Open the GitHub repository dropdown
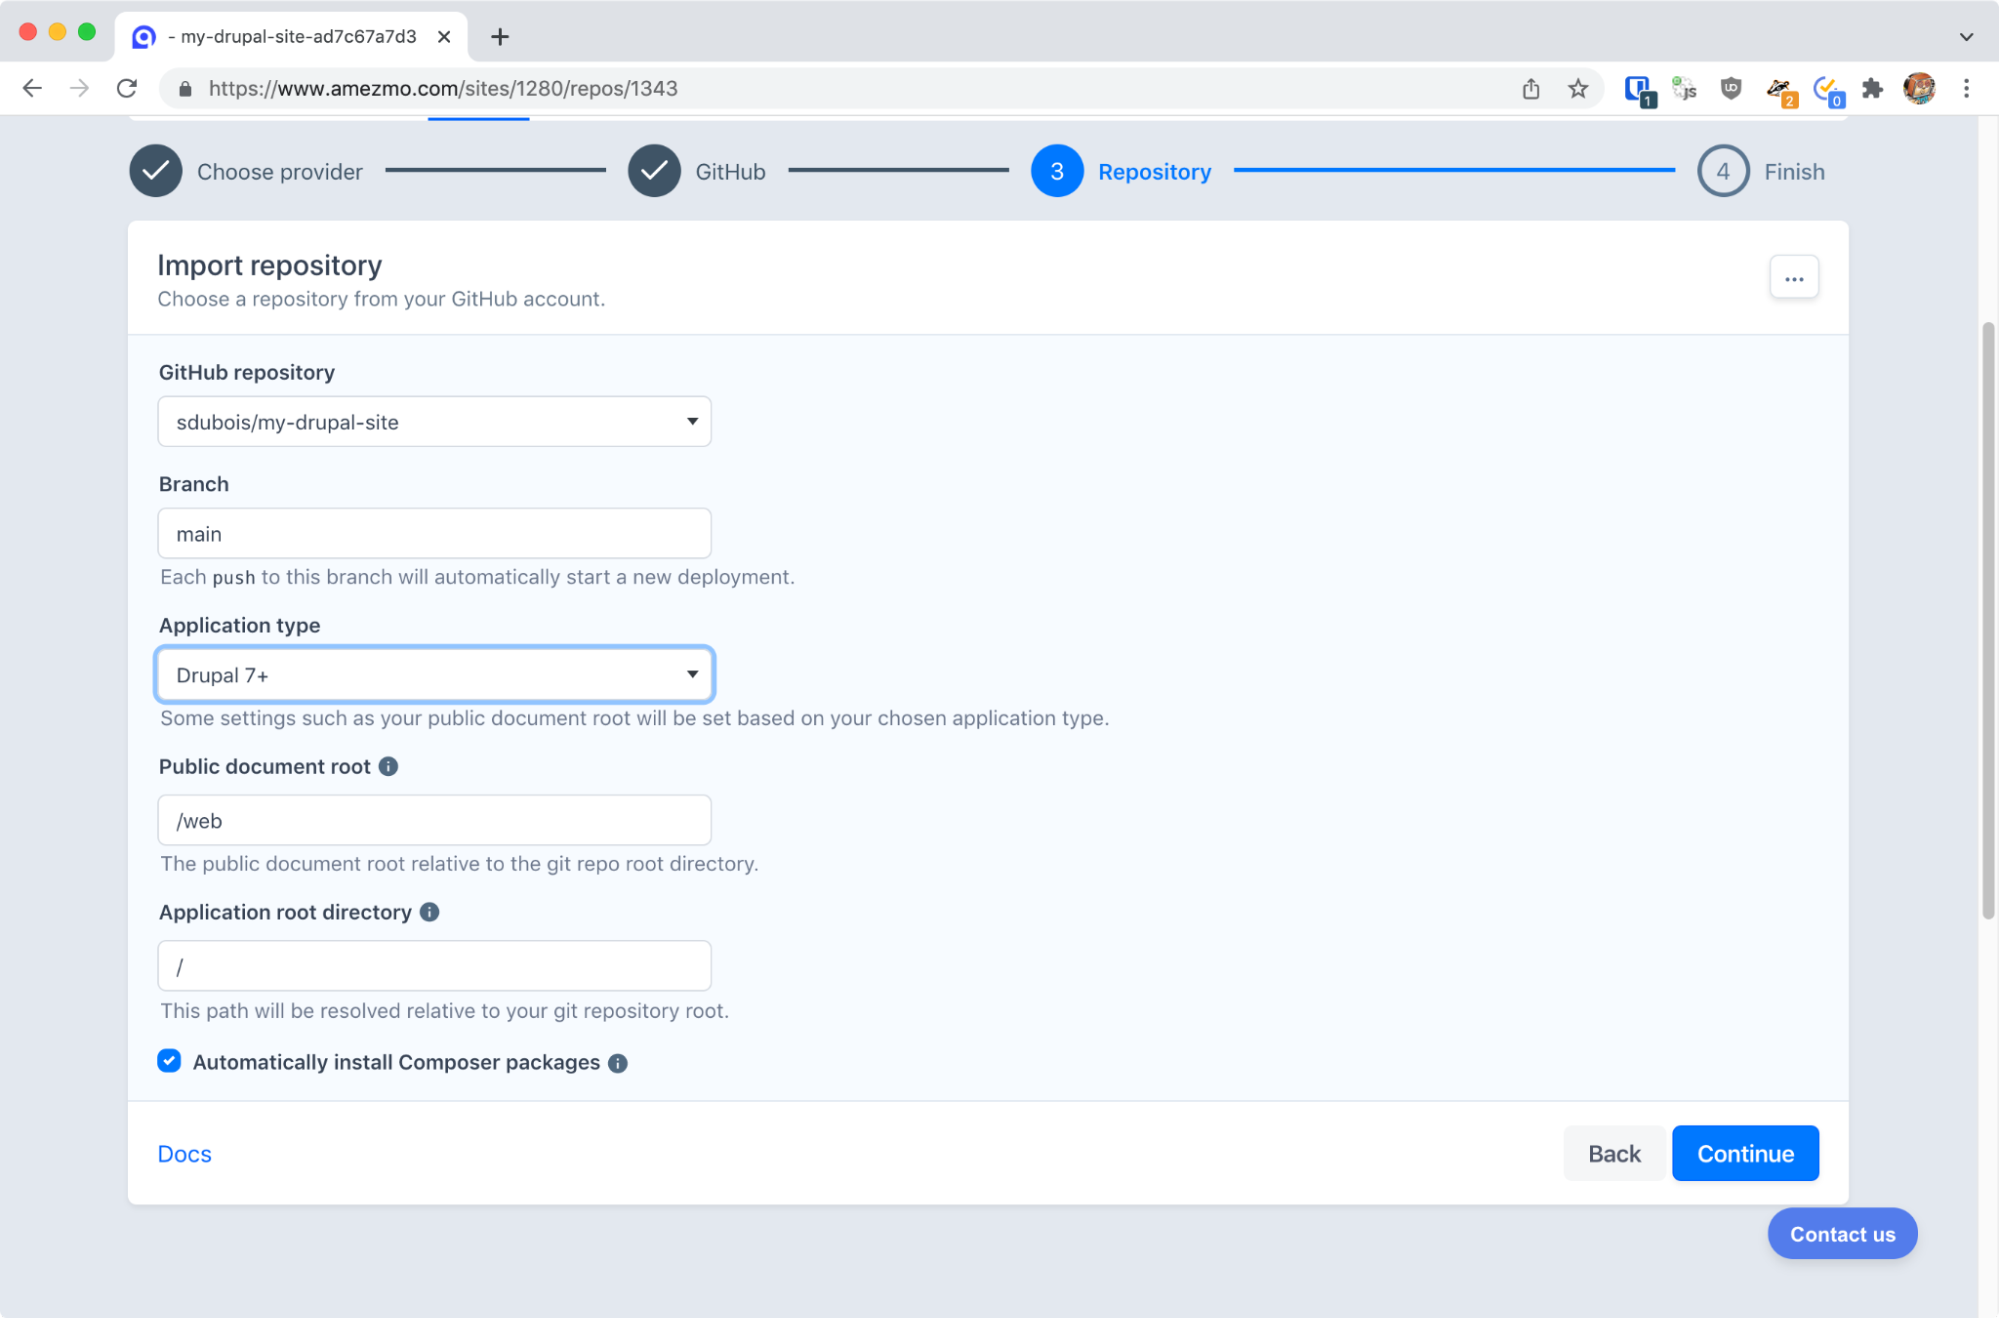 point(434,422)
